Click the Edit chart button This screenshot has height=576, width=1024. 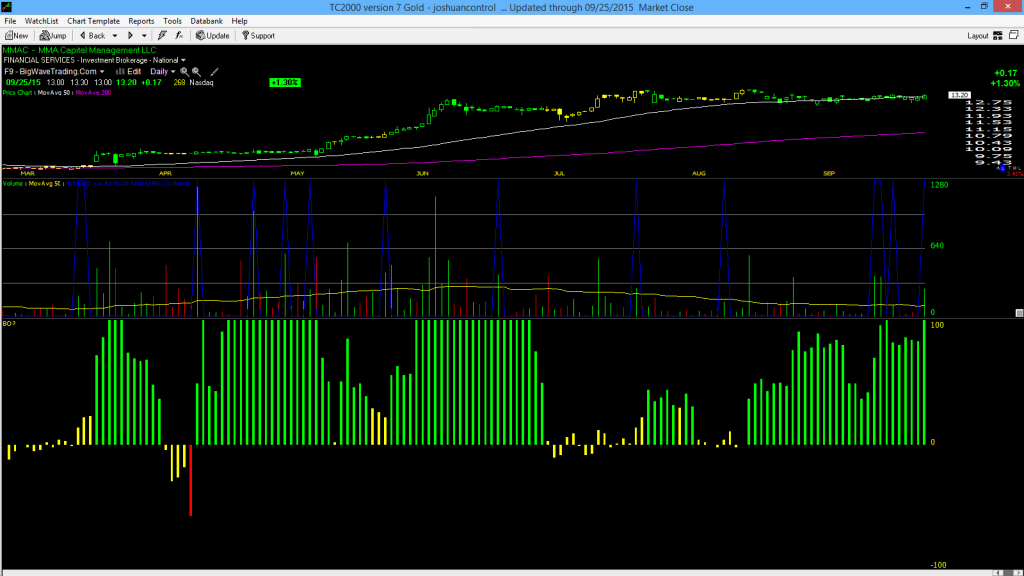pos(129,72)
